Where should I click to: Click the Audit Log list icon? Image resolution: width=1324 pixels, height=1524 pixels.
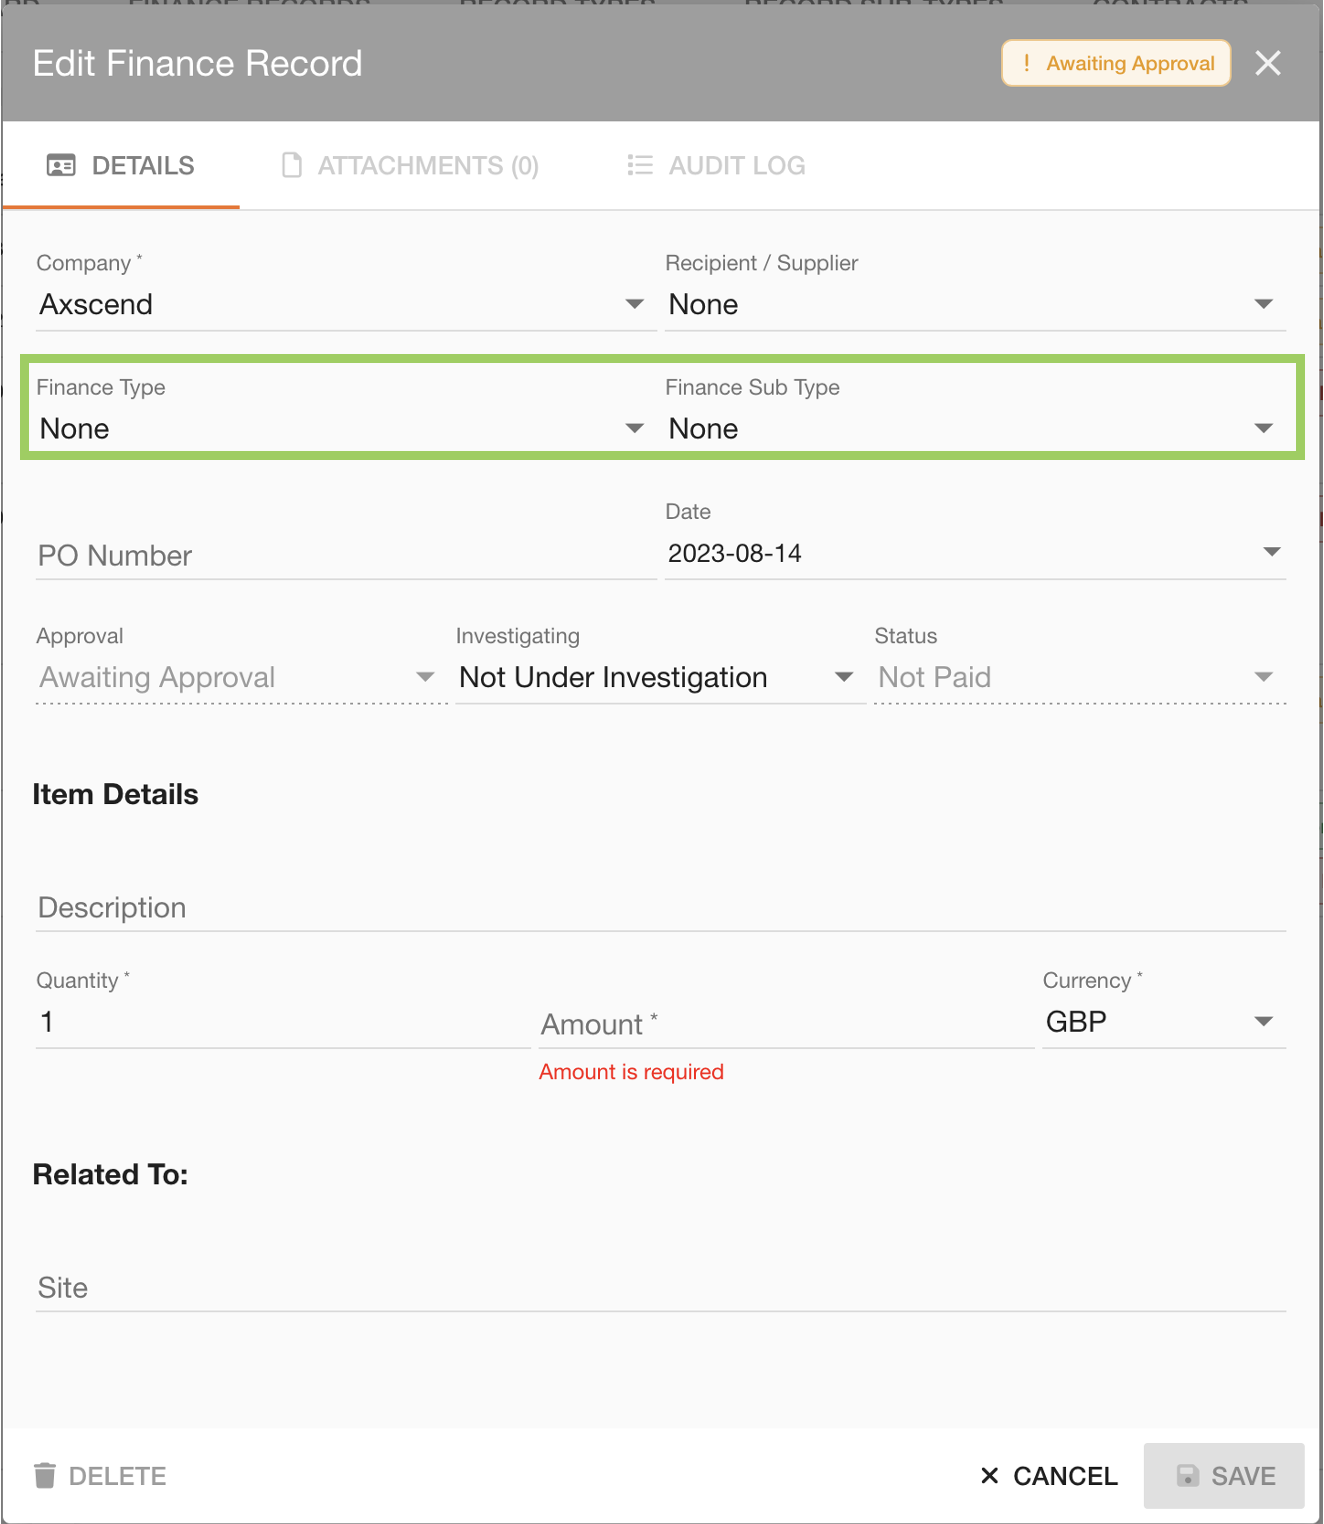click(640, 165)
